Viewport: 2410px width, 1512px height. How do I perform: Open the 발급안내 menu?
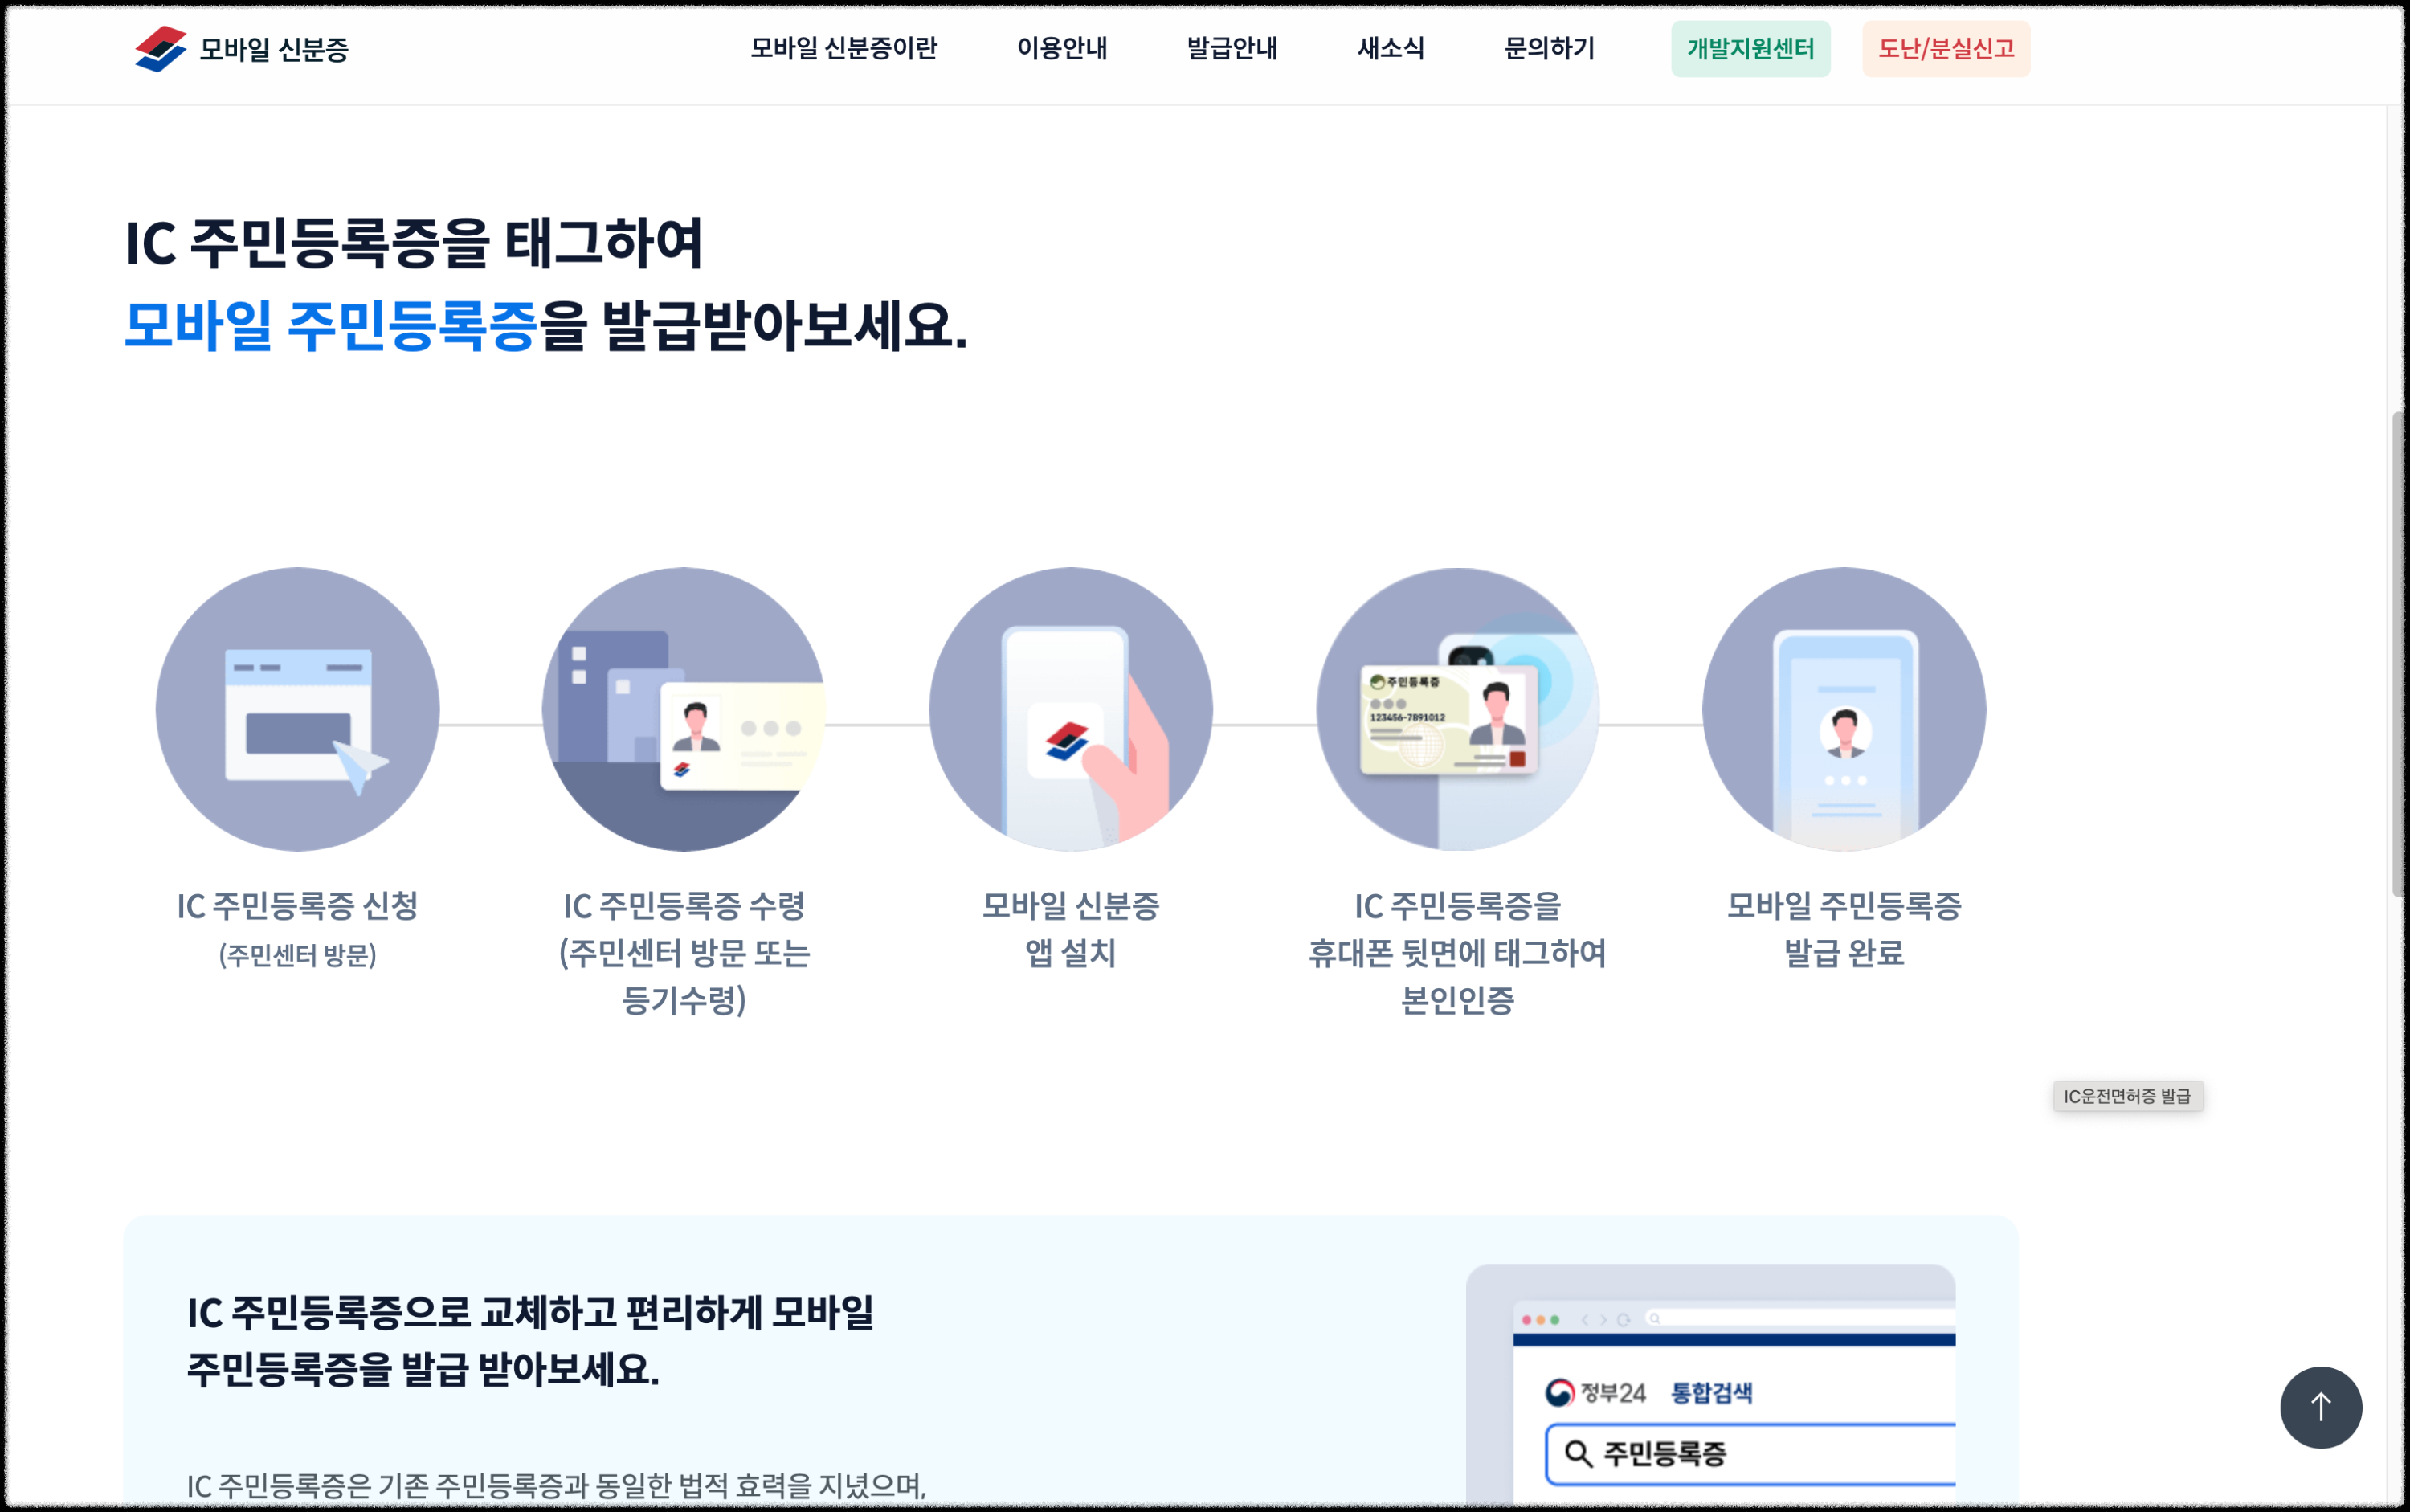coord(1231,48)
